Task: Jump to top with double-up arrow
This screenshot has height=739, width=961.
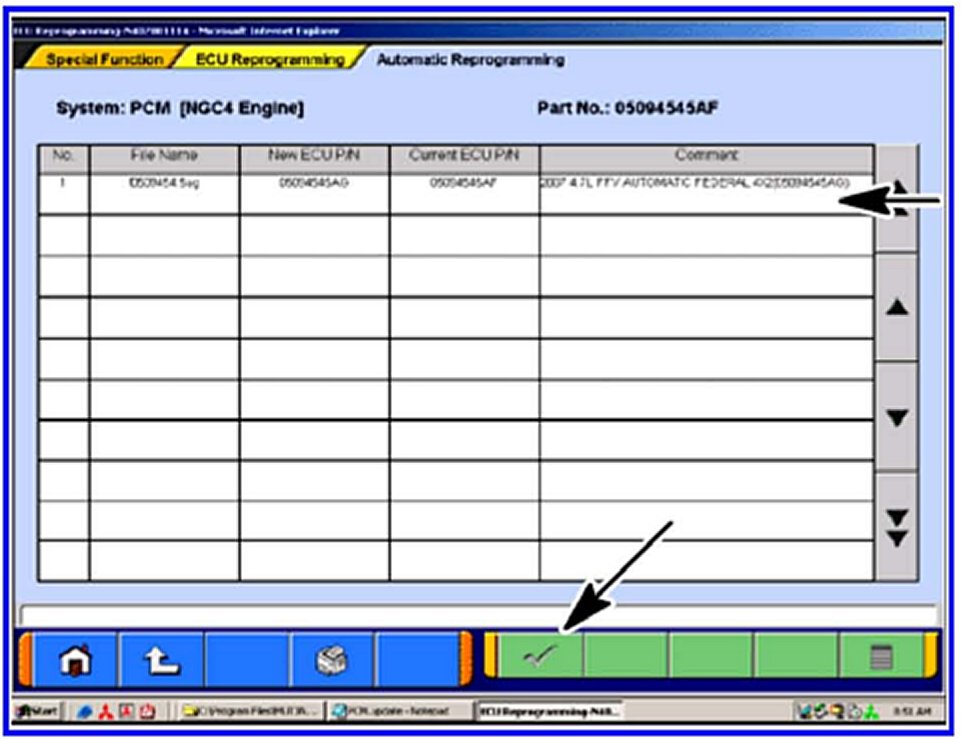Action: 897,195
